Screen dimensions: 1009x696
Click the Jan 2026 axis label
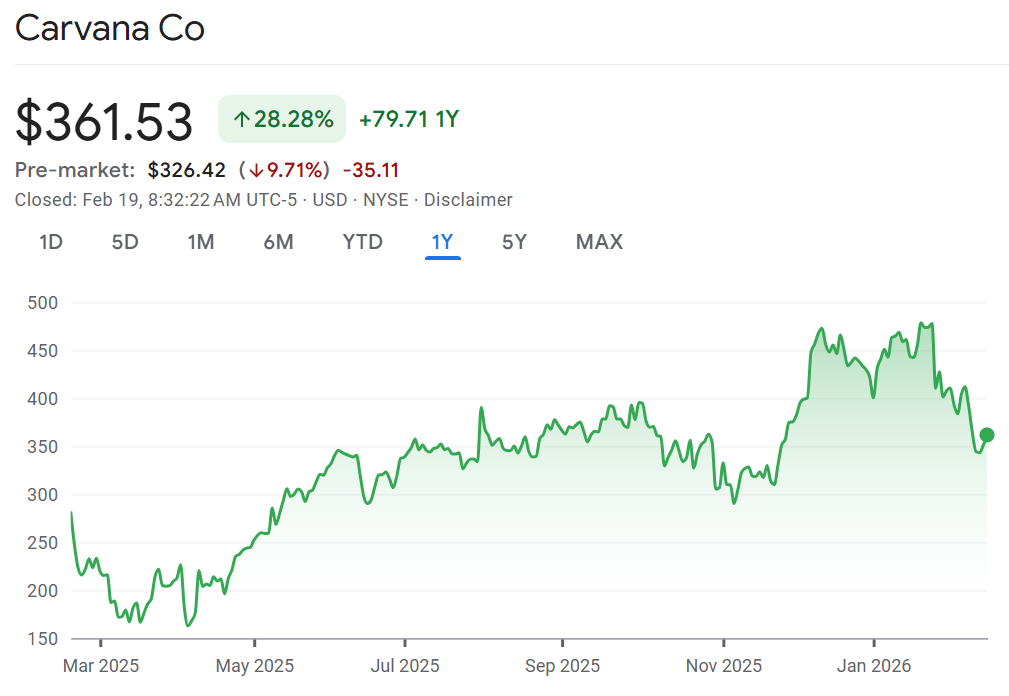click(x=874, y=666)
